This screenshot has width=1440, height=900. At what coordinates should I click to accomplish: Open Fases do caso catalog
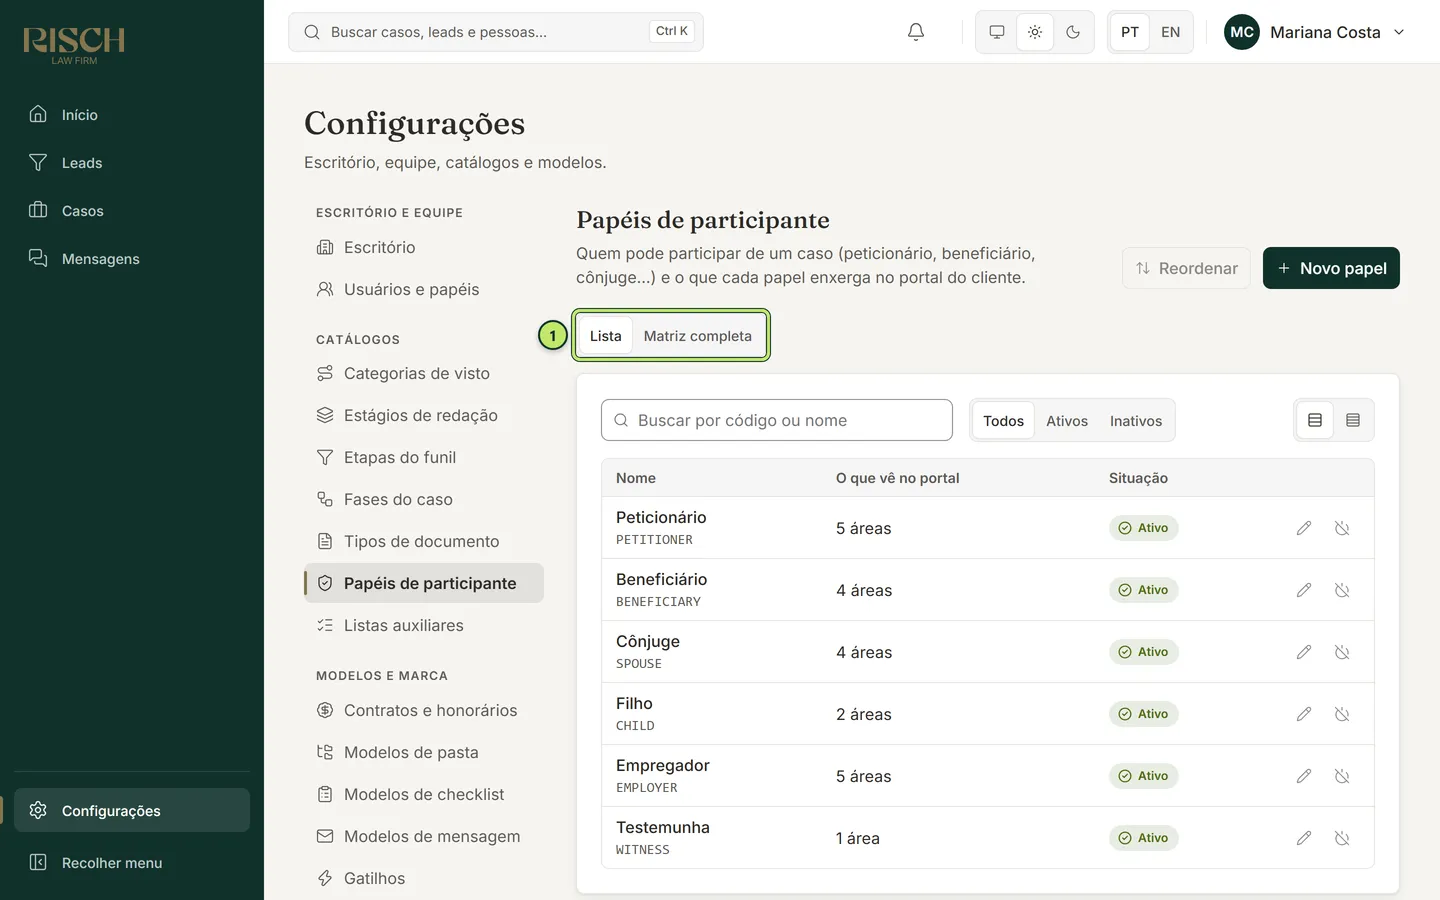click(424, 499)
